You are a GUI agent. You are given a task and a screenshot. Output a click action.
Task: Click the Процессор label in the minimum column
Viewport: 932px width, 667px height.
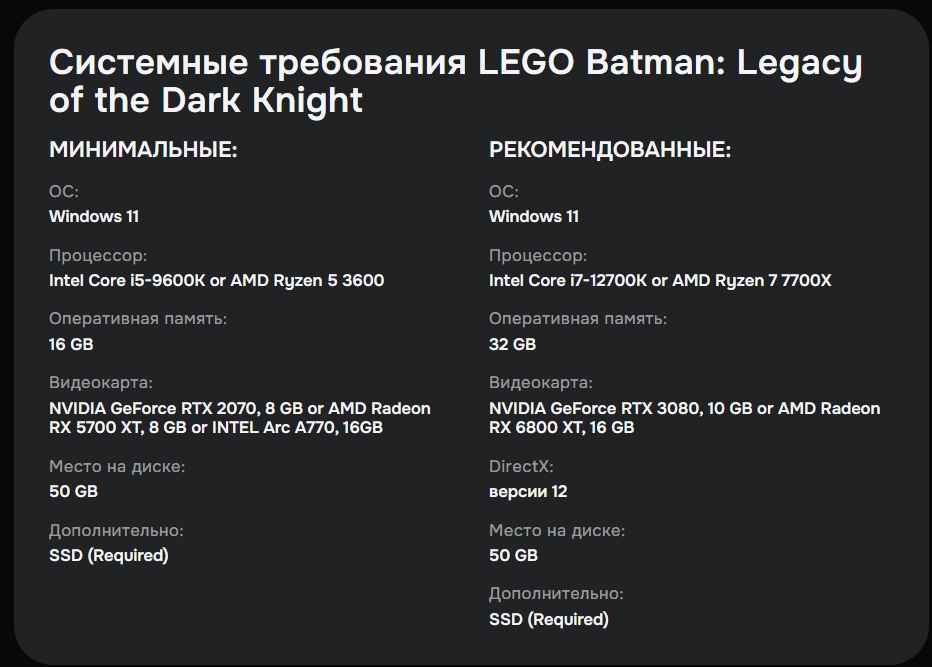coord(98,255)
